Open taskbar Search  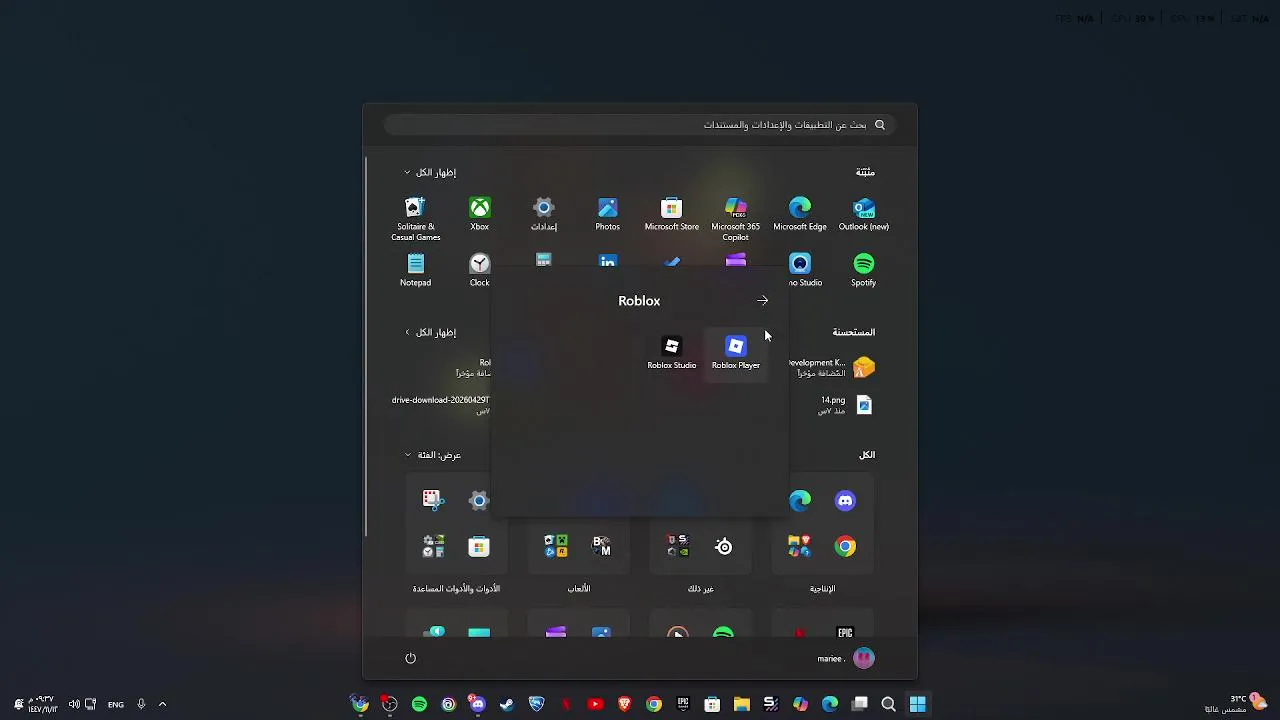[x=888, y=704]
